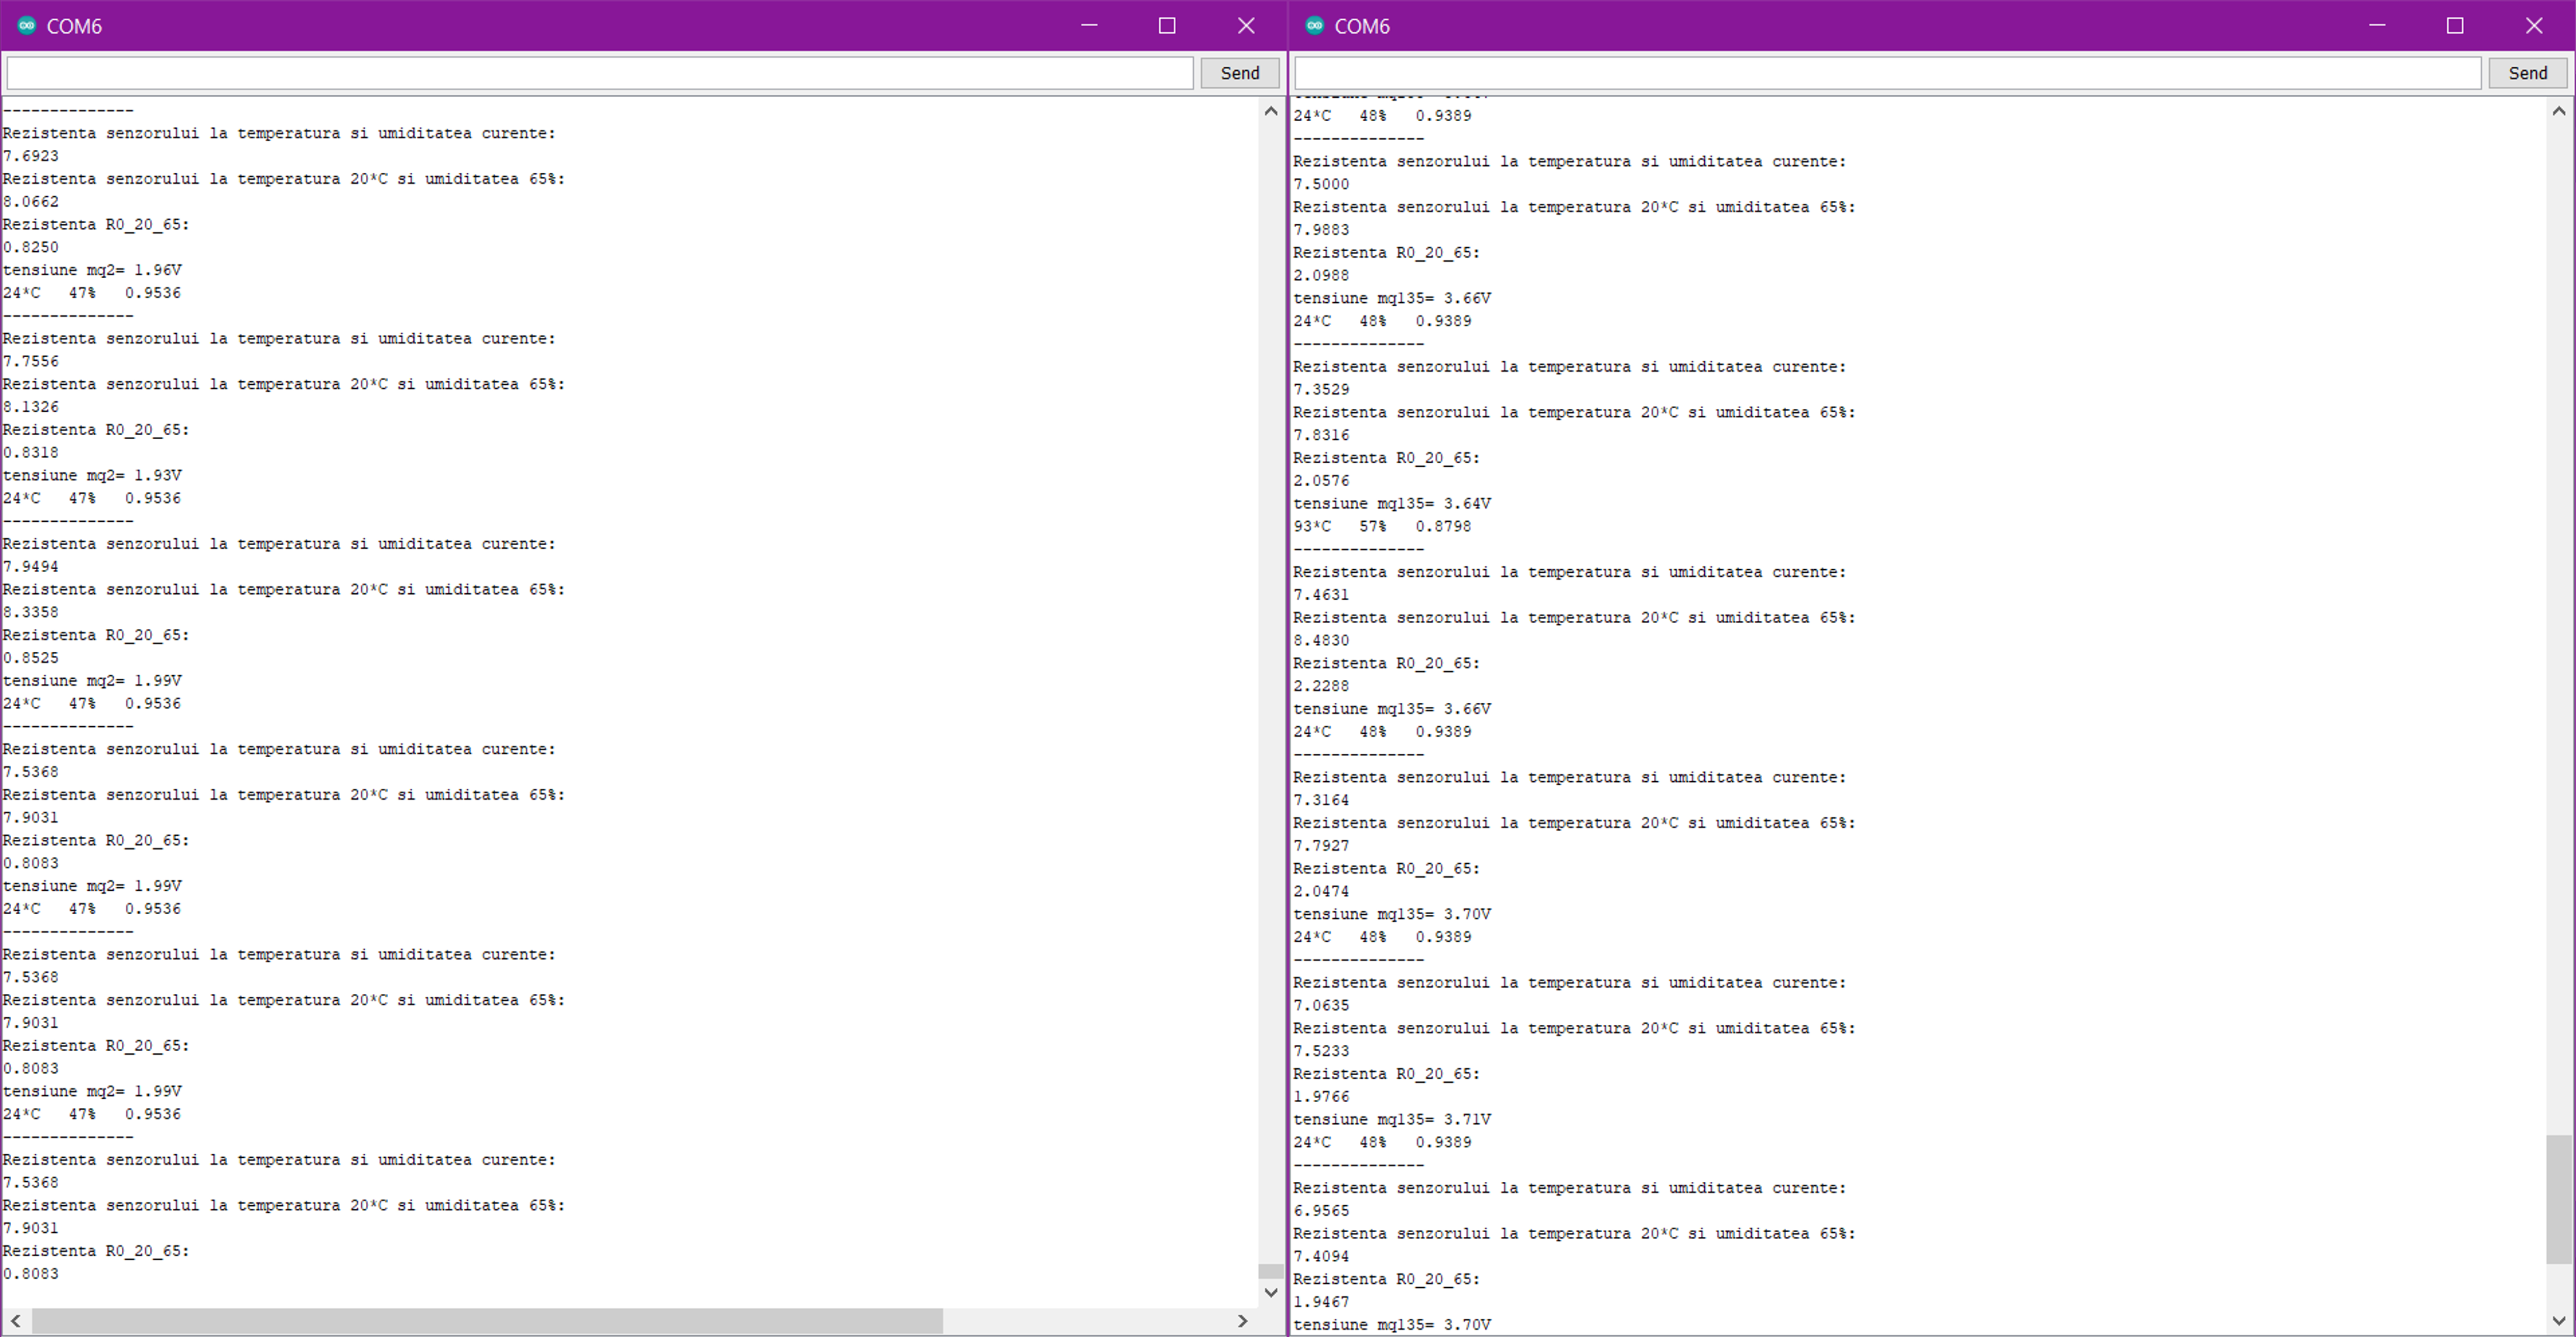Click the vertical scrollbar thumb in right window

point(2559,1199)
